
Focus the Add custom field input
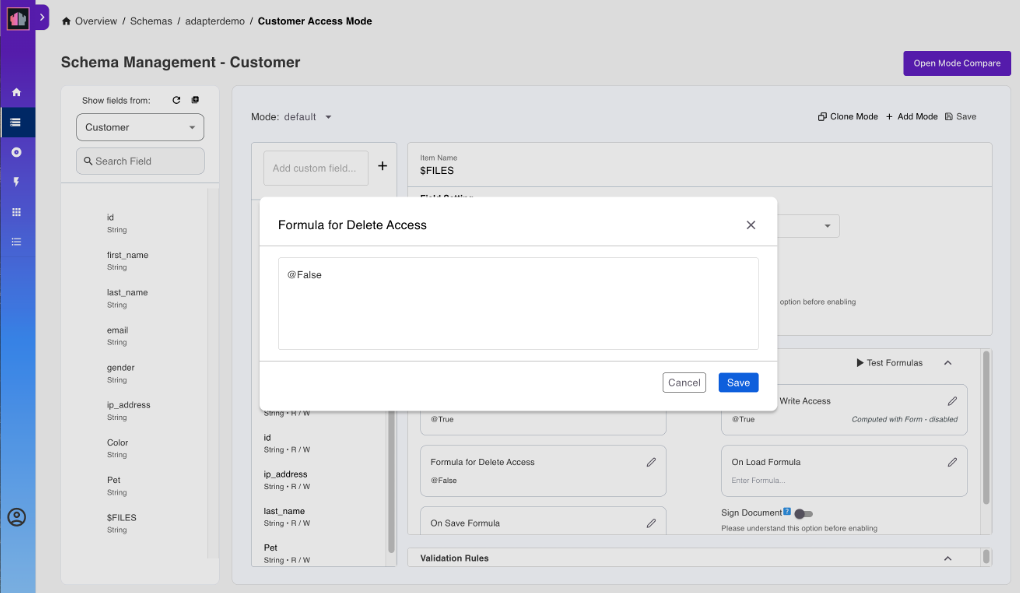pyautogui.click(x=315, y=168)
